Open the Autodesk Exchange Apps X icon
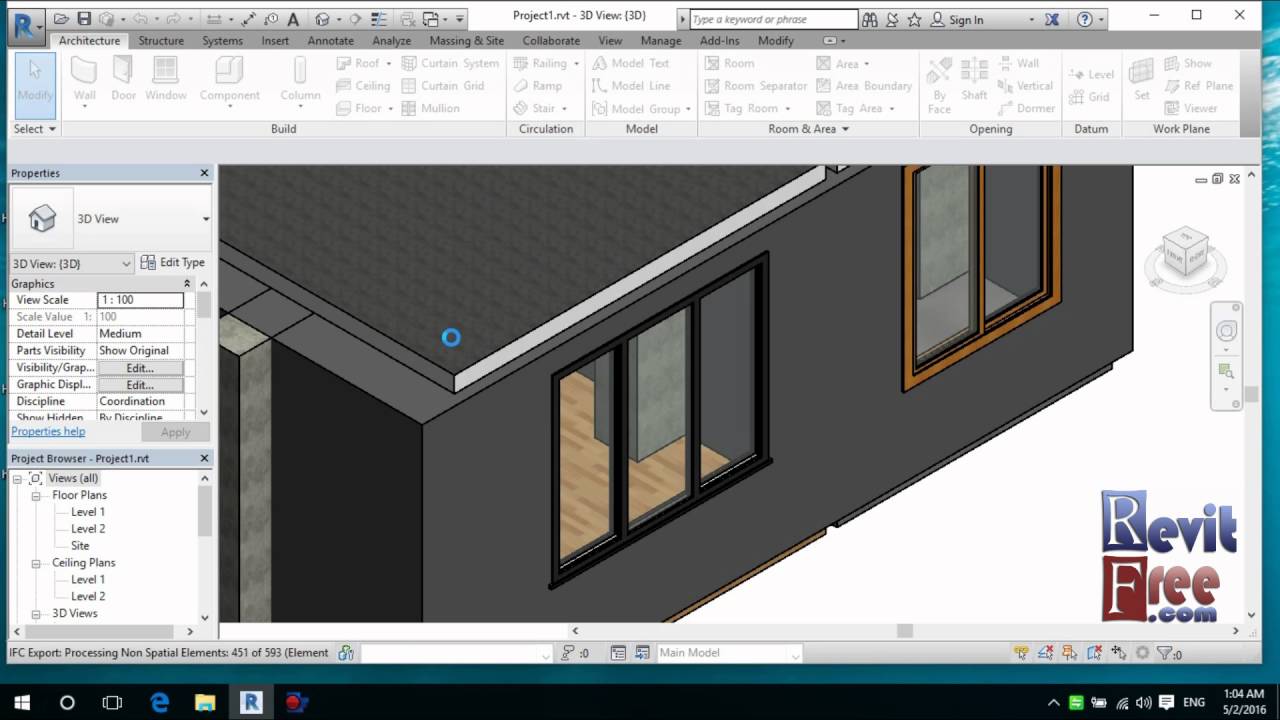Screen dimensions: 1280x720 [x=1052, y=19]
